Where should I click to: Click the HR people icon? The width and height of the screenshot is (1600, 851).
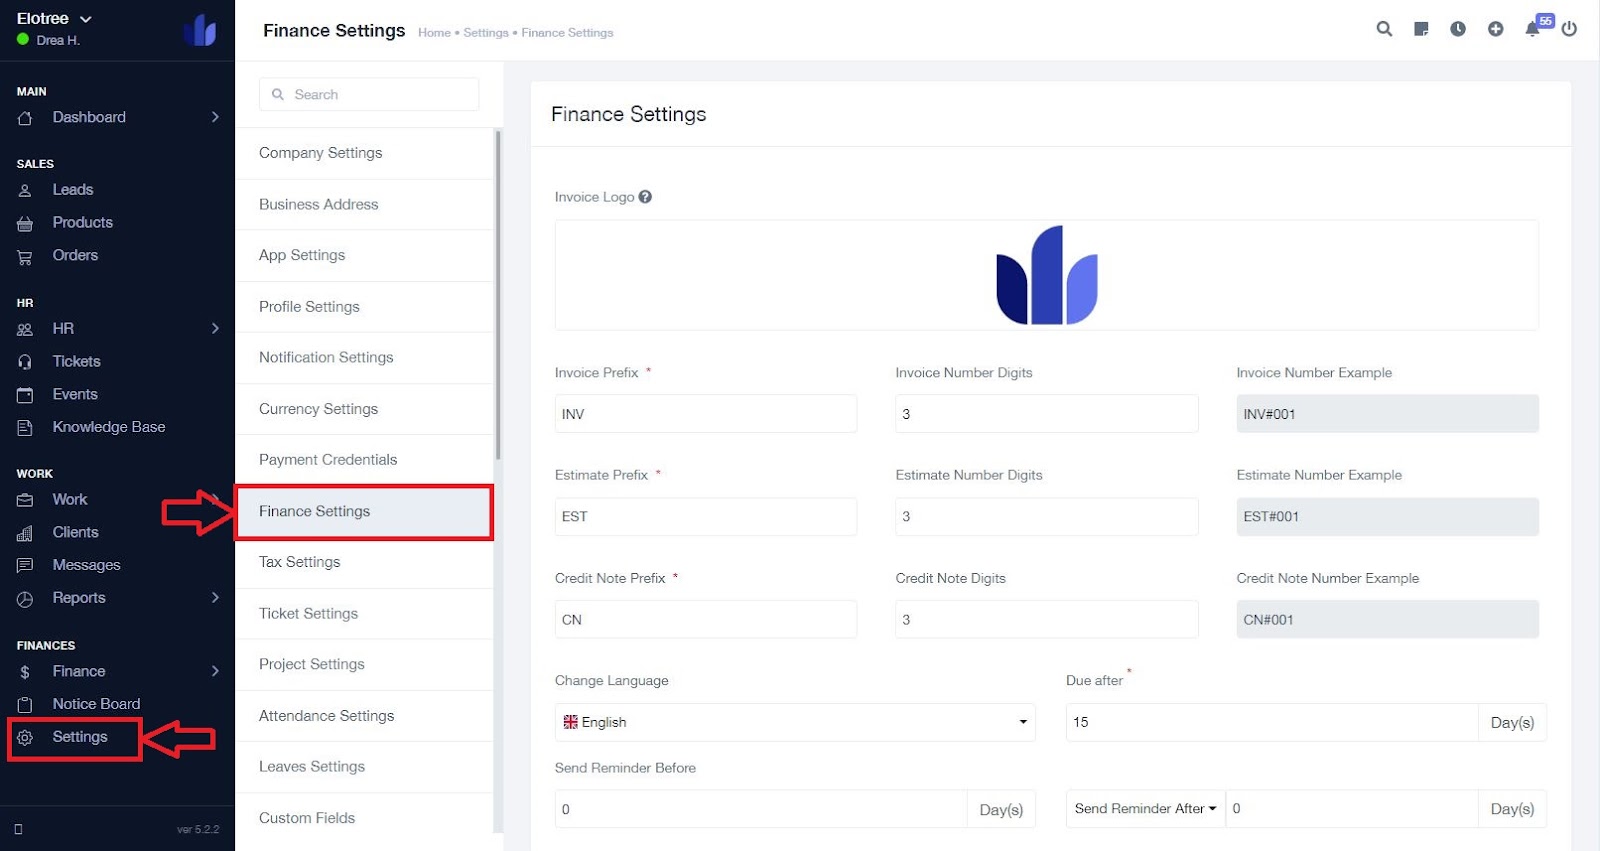pos(25,329)
